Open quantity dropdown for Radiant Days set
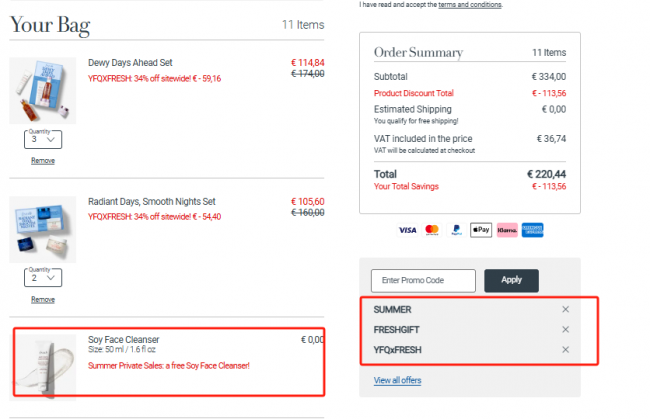The height and width of the screenshot is (419, 650). tap(43, 278)
